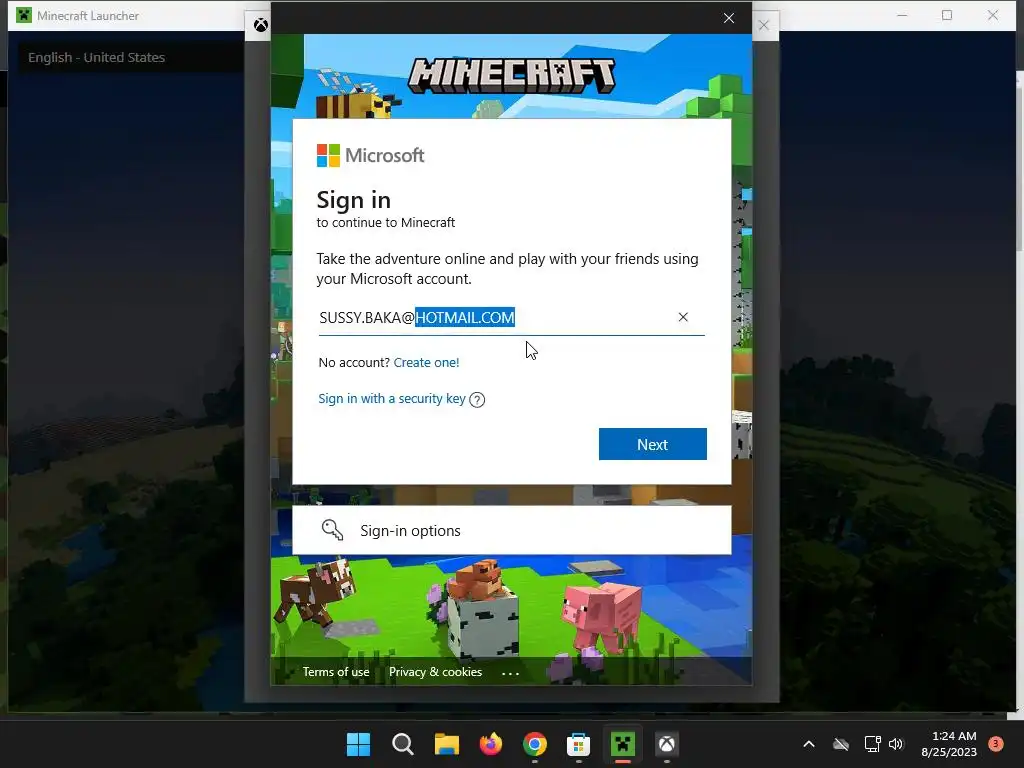Close the Minecraft Launcher window
Viewport: 1024px width, 768px height.
pos(993,15)
